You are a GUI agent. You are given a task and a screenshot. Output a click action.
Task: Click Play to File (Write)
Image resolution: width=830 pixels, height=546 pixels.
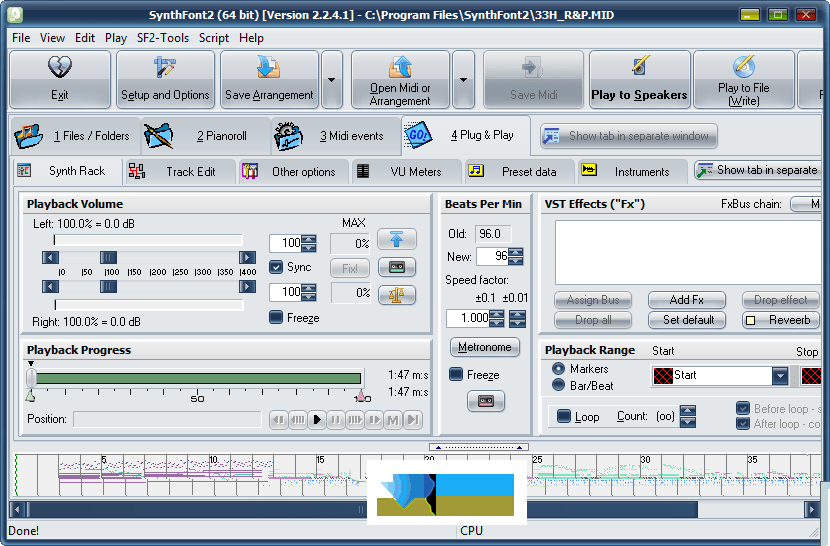(744, 79)
